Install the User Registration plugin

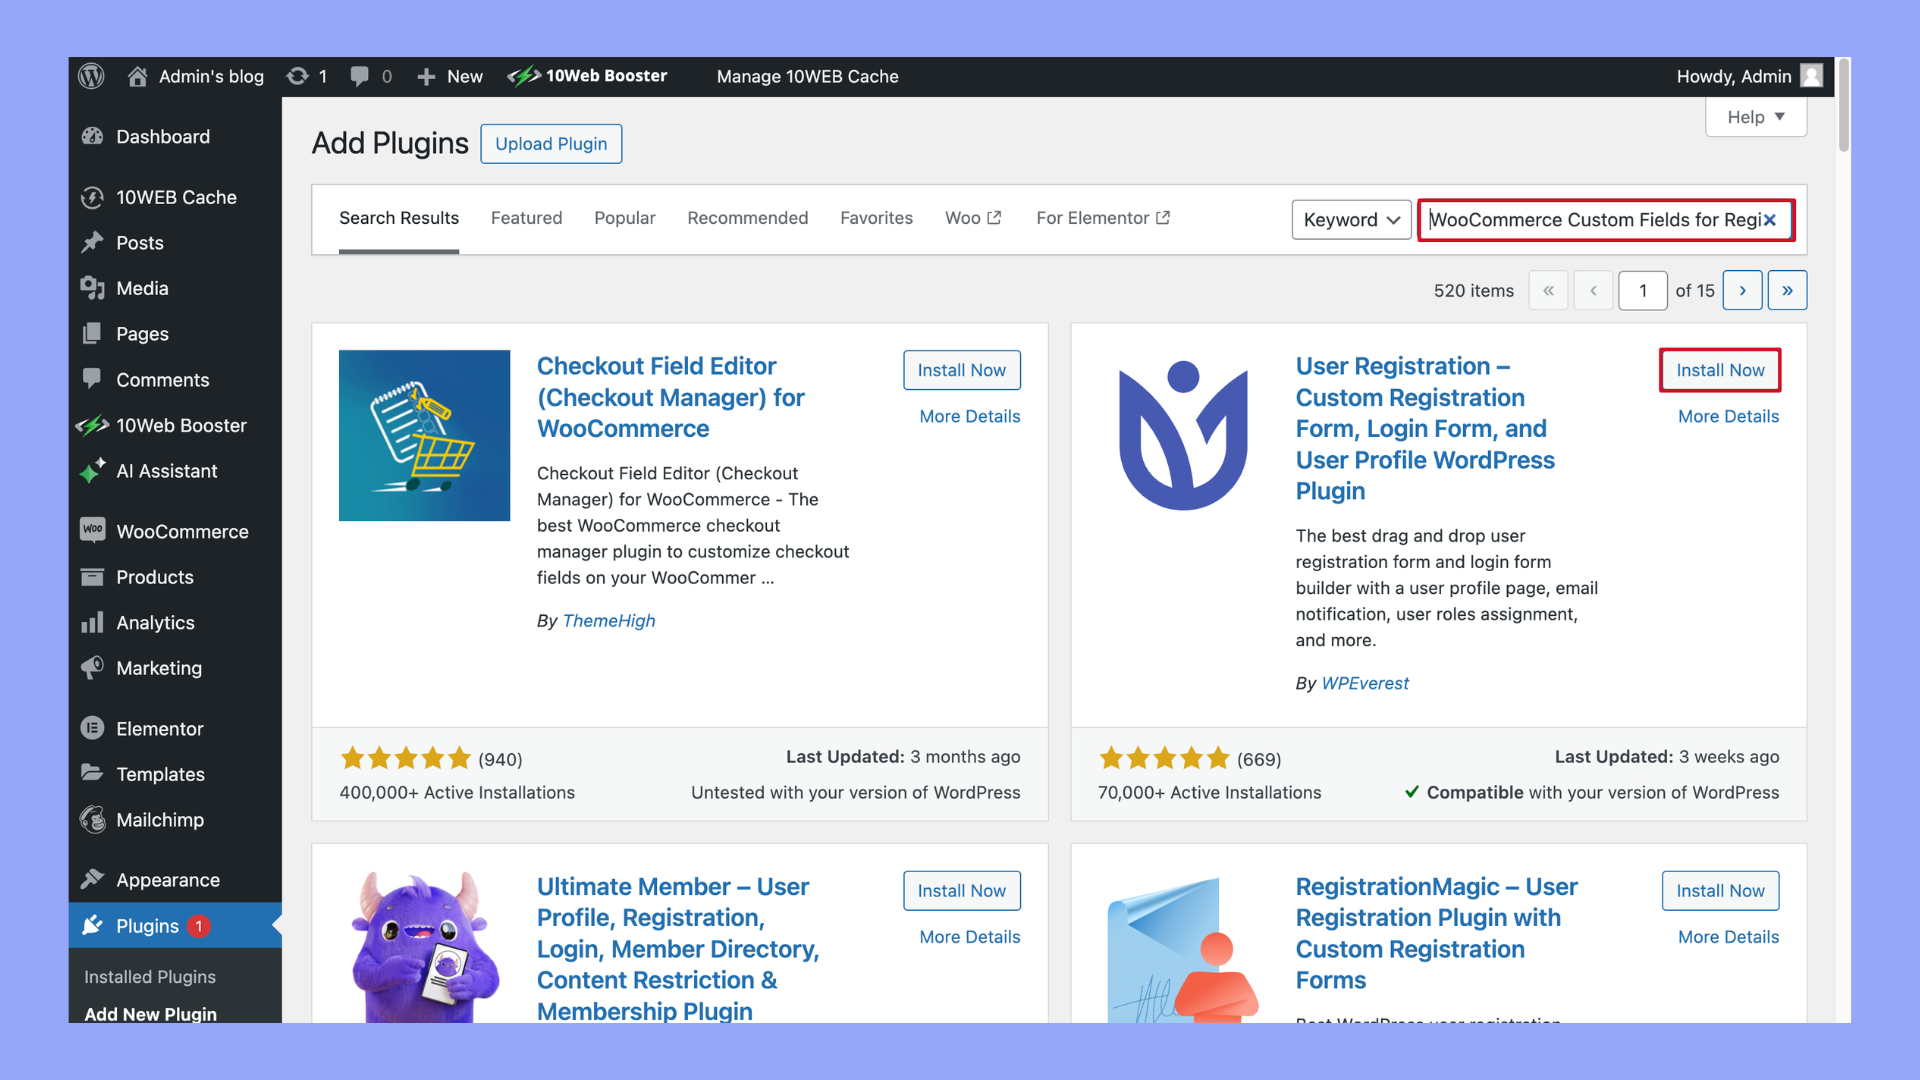[x=1720, y=370]
